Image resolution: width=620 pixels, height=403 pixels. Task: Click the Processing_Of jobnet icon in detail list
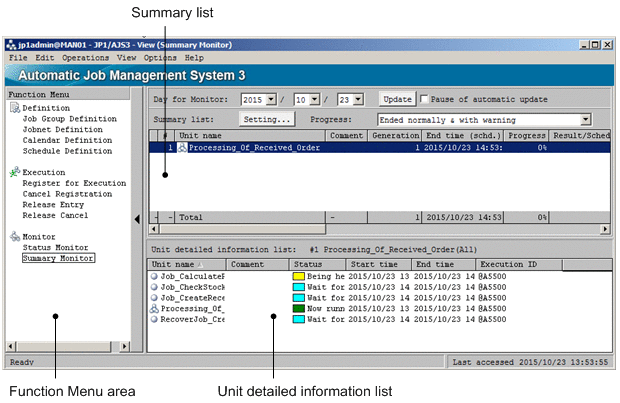click(154, 308)
